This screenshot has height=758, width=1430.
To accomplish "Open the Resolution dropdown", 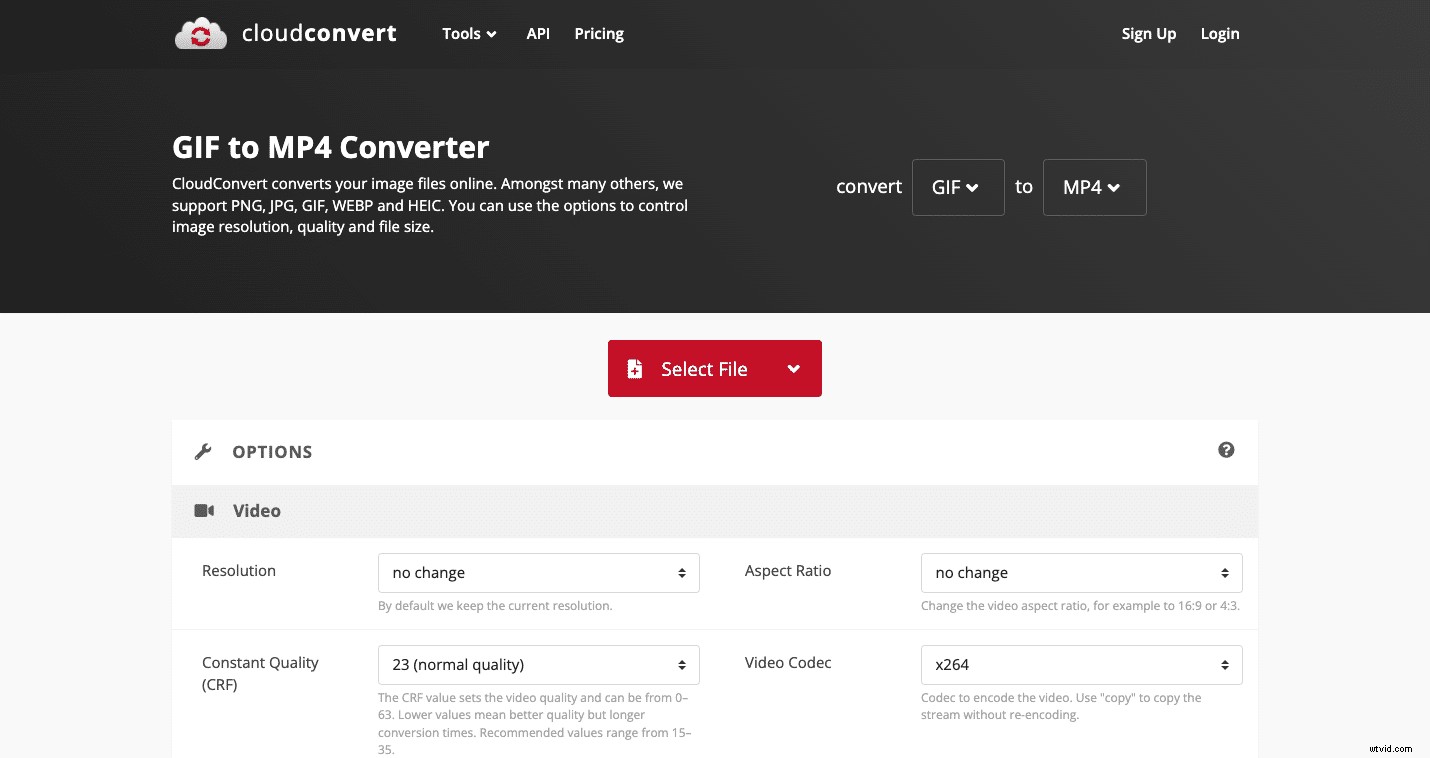I will [538, 572].
